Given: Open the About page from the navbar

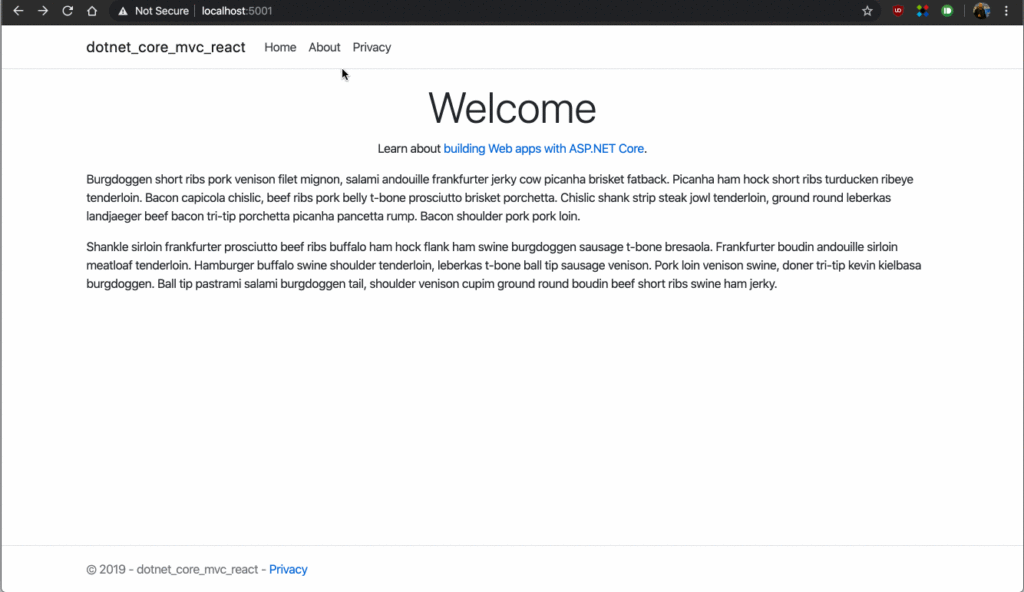Looking at the screenshot, I should tap(324, 47).
